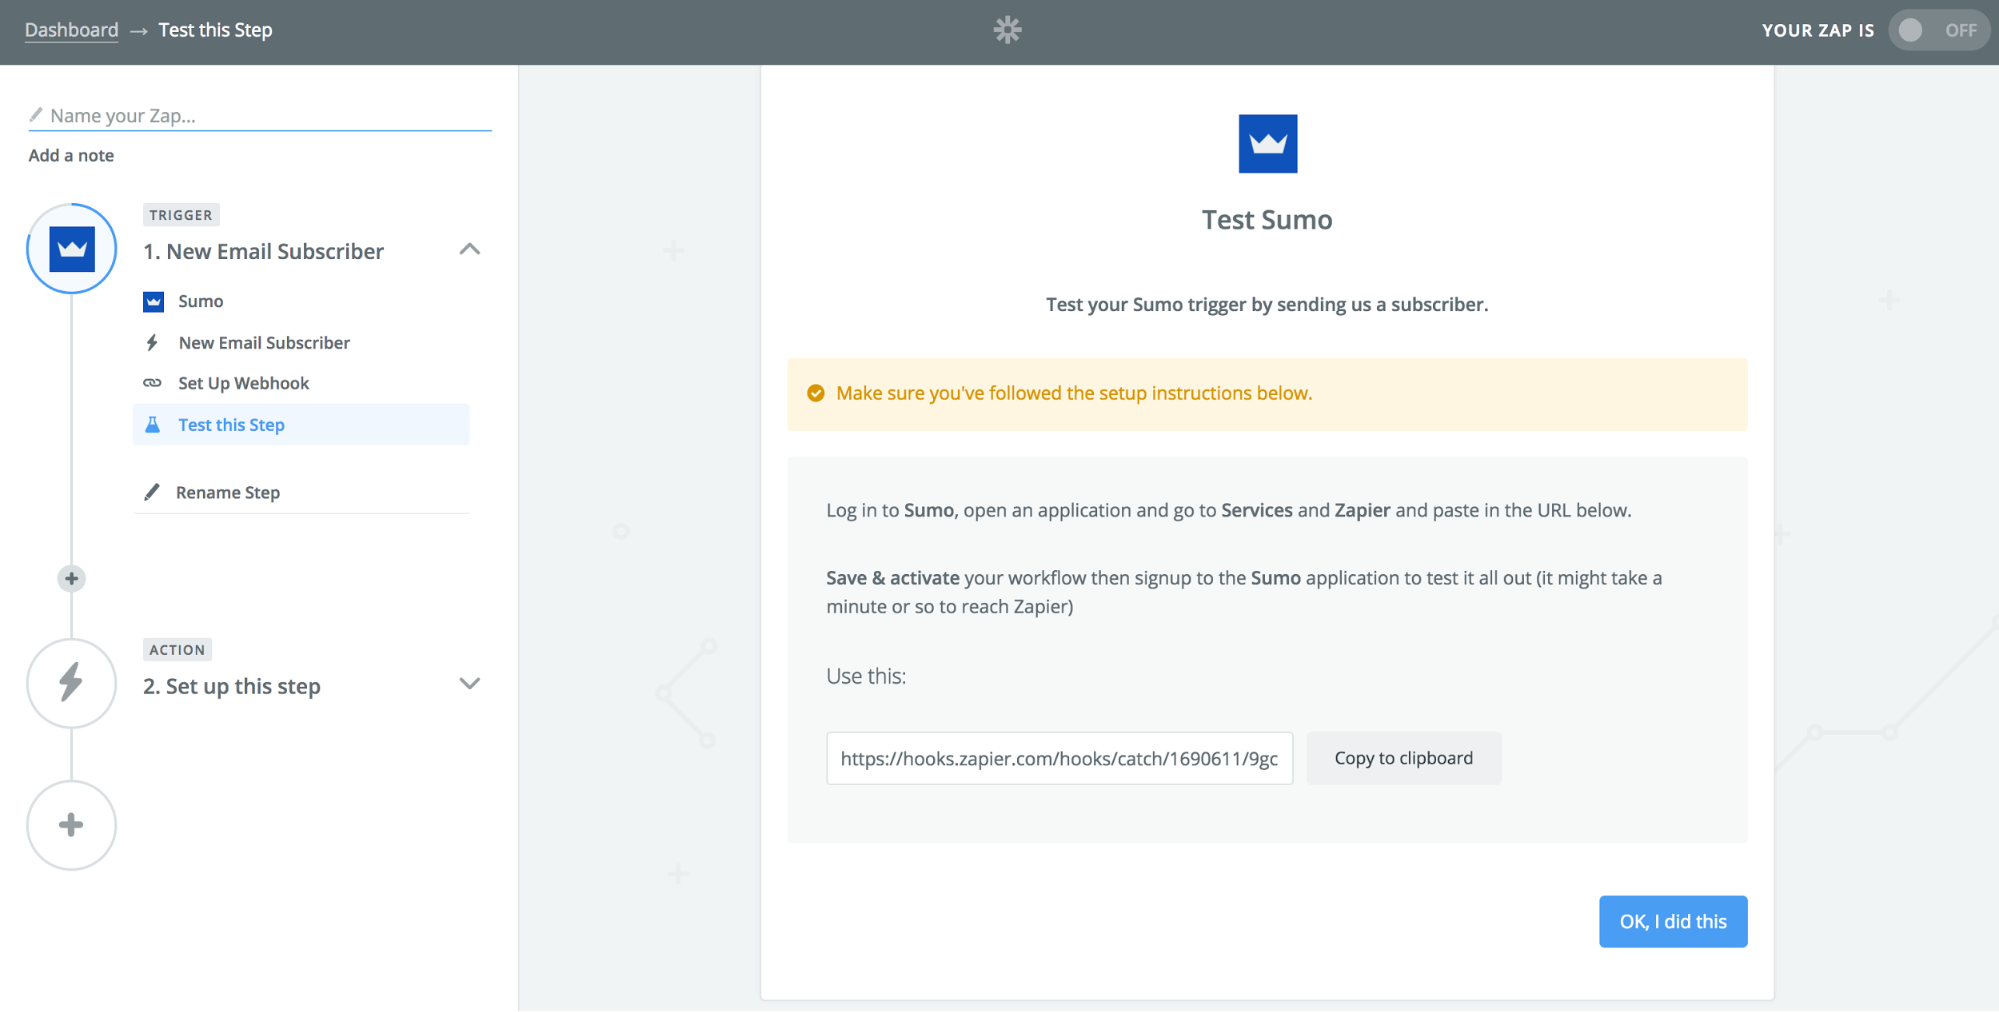Click the ACTION label badge
Image resolution: width=1999 pixels, height=1012 pixels.
[177, 650]
